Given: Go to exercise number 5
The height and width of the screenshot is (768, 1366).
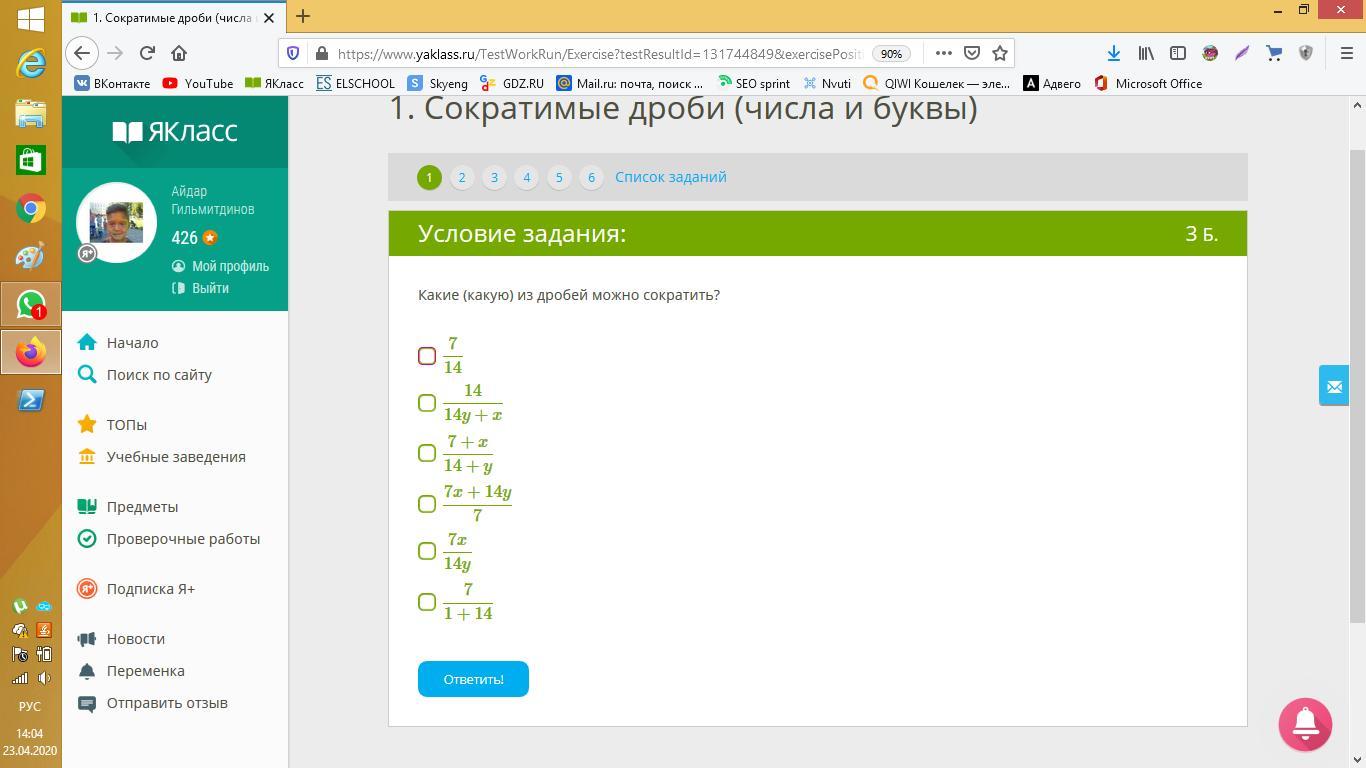Looking at the screenshot, I should click(x=559, y=177).
